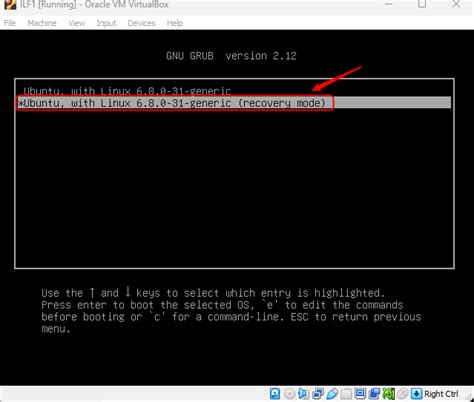Image resolution: width=474 pixels, height=402 pixels.
Task: Click the GNU GRUB version 2.12 heading
Action: coord(231,56)
